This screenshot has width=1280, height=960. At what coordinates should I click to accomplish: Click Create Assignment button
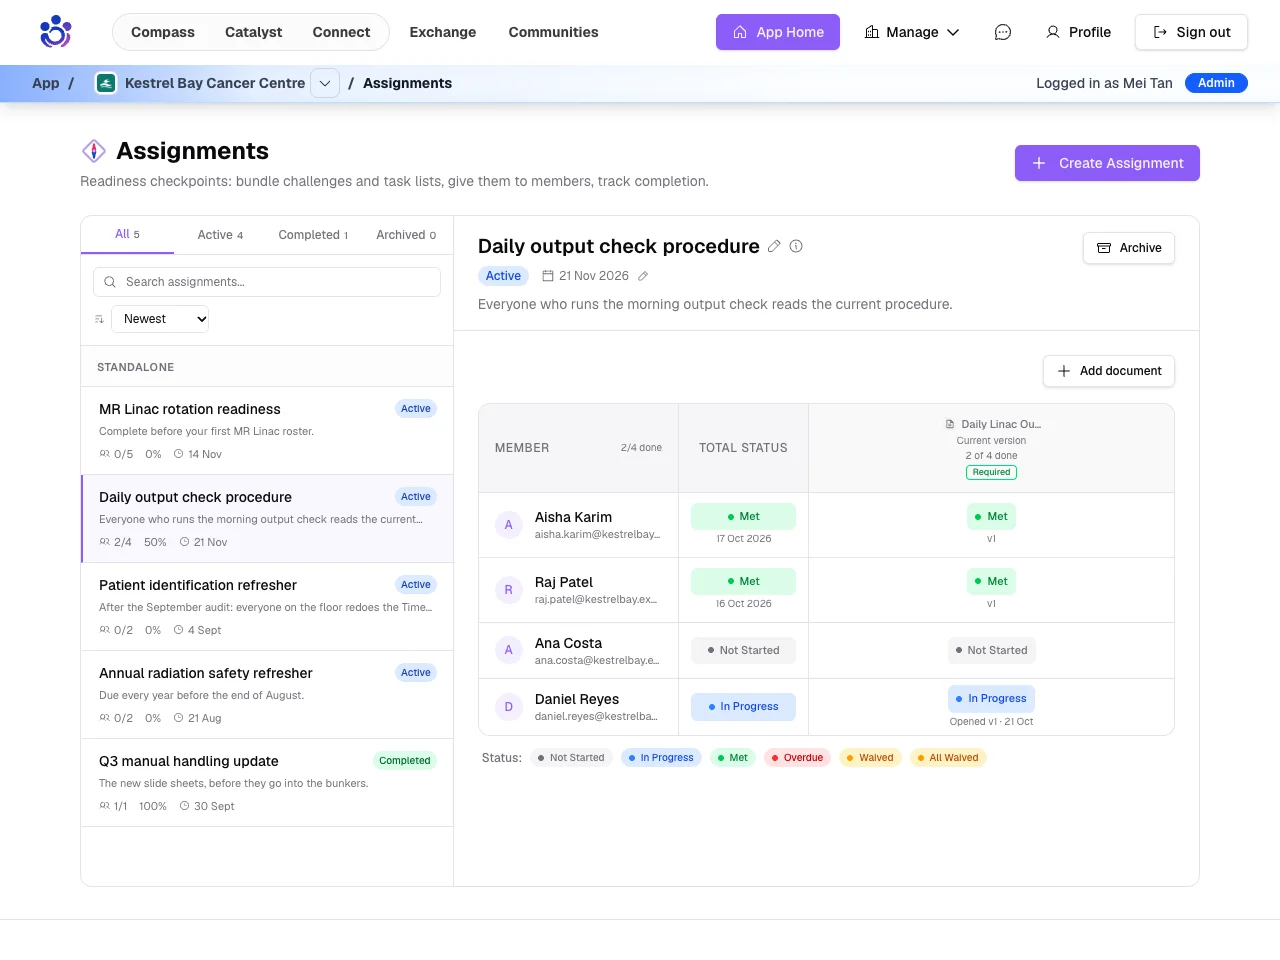point(1107,163)
